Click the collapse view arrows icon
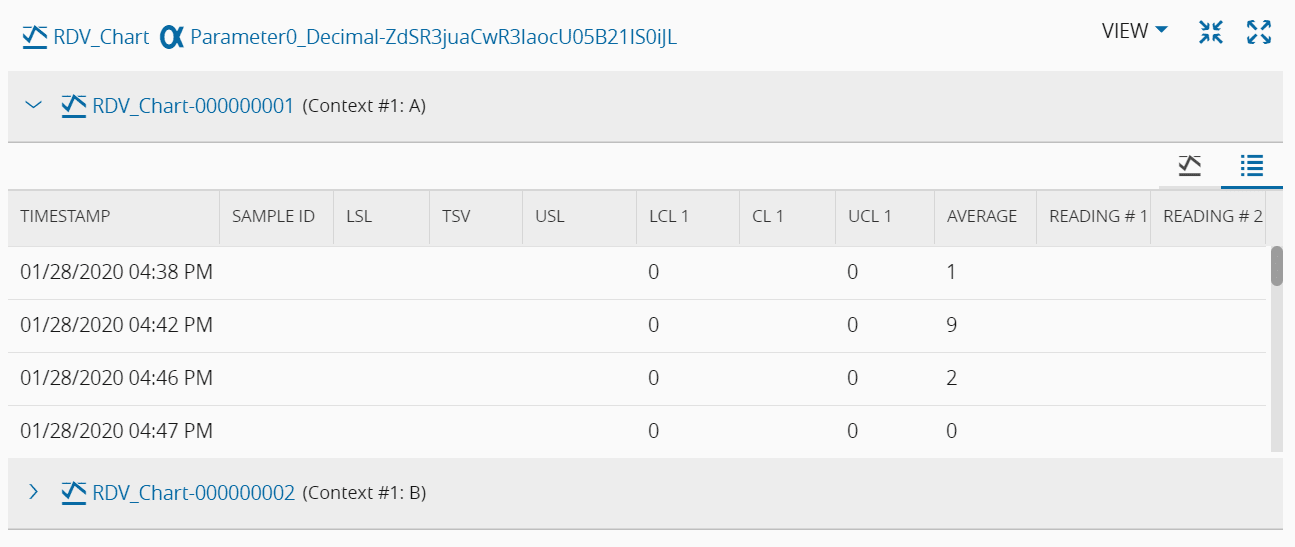Screen dimensions: 1295x547 1211,32
